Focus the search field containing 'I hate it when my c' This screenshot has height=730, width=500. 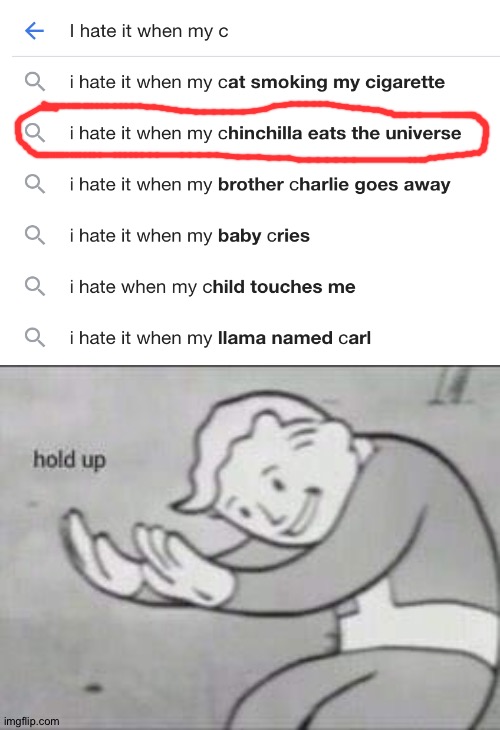(279, 31)
